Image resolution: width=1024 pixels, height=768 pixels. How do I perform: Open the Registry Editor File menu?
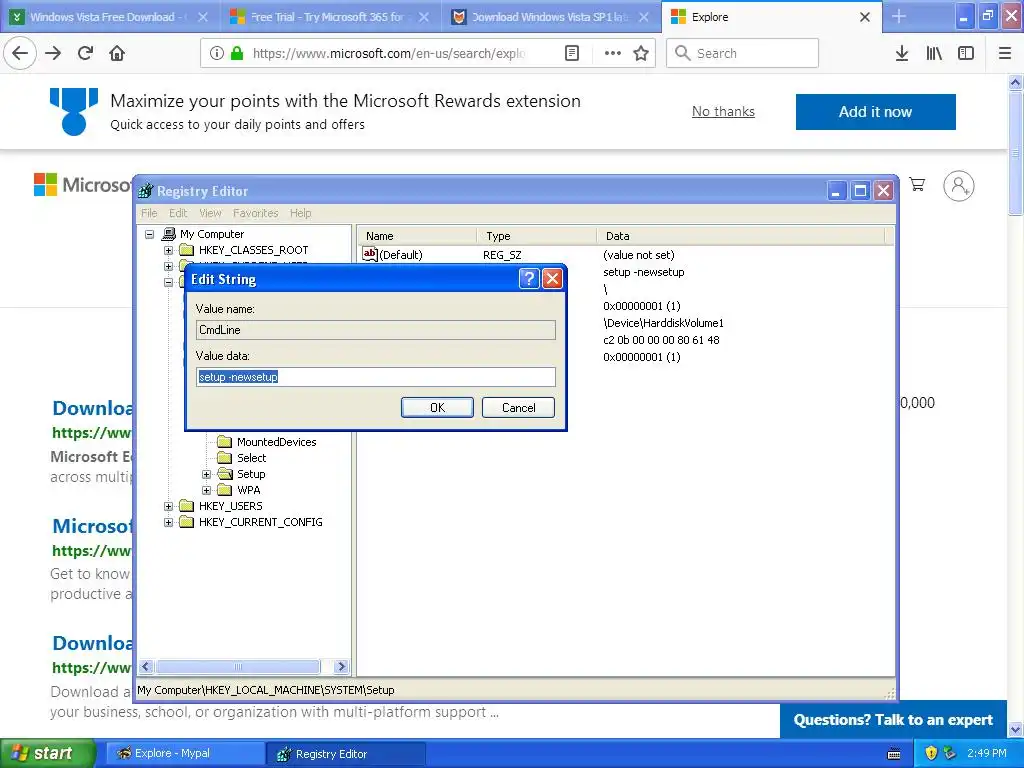click(149, 213)
